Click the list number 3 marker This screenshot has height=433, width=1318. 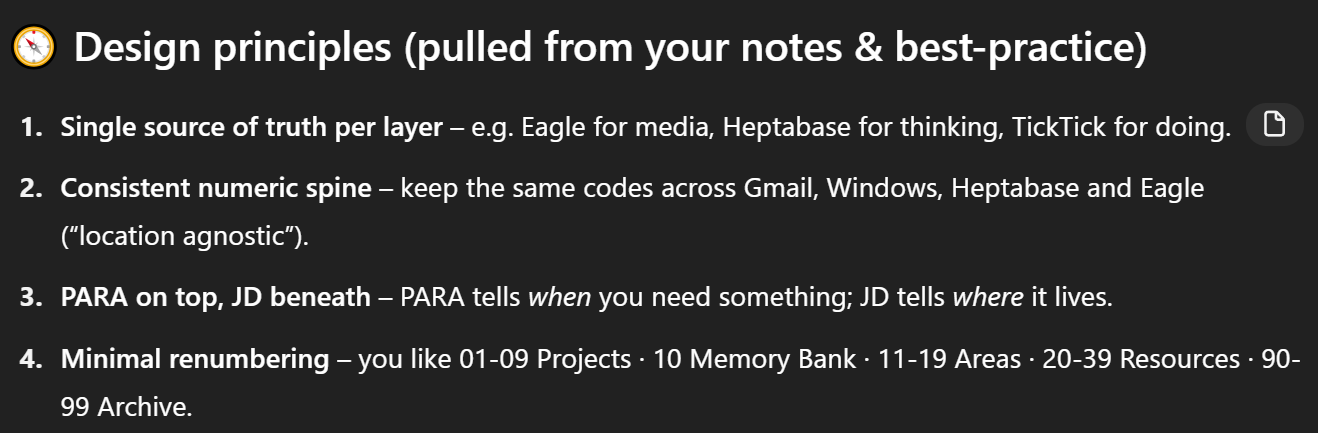click(x=29, y=298)
